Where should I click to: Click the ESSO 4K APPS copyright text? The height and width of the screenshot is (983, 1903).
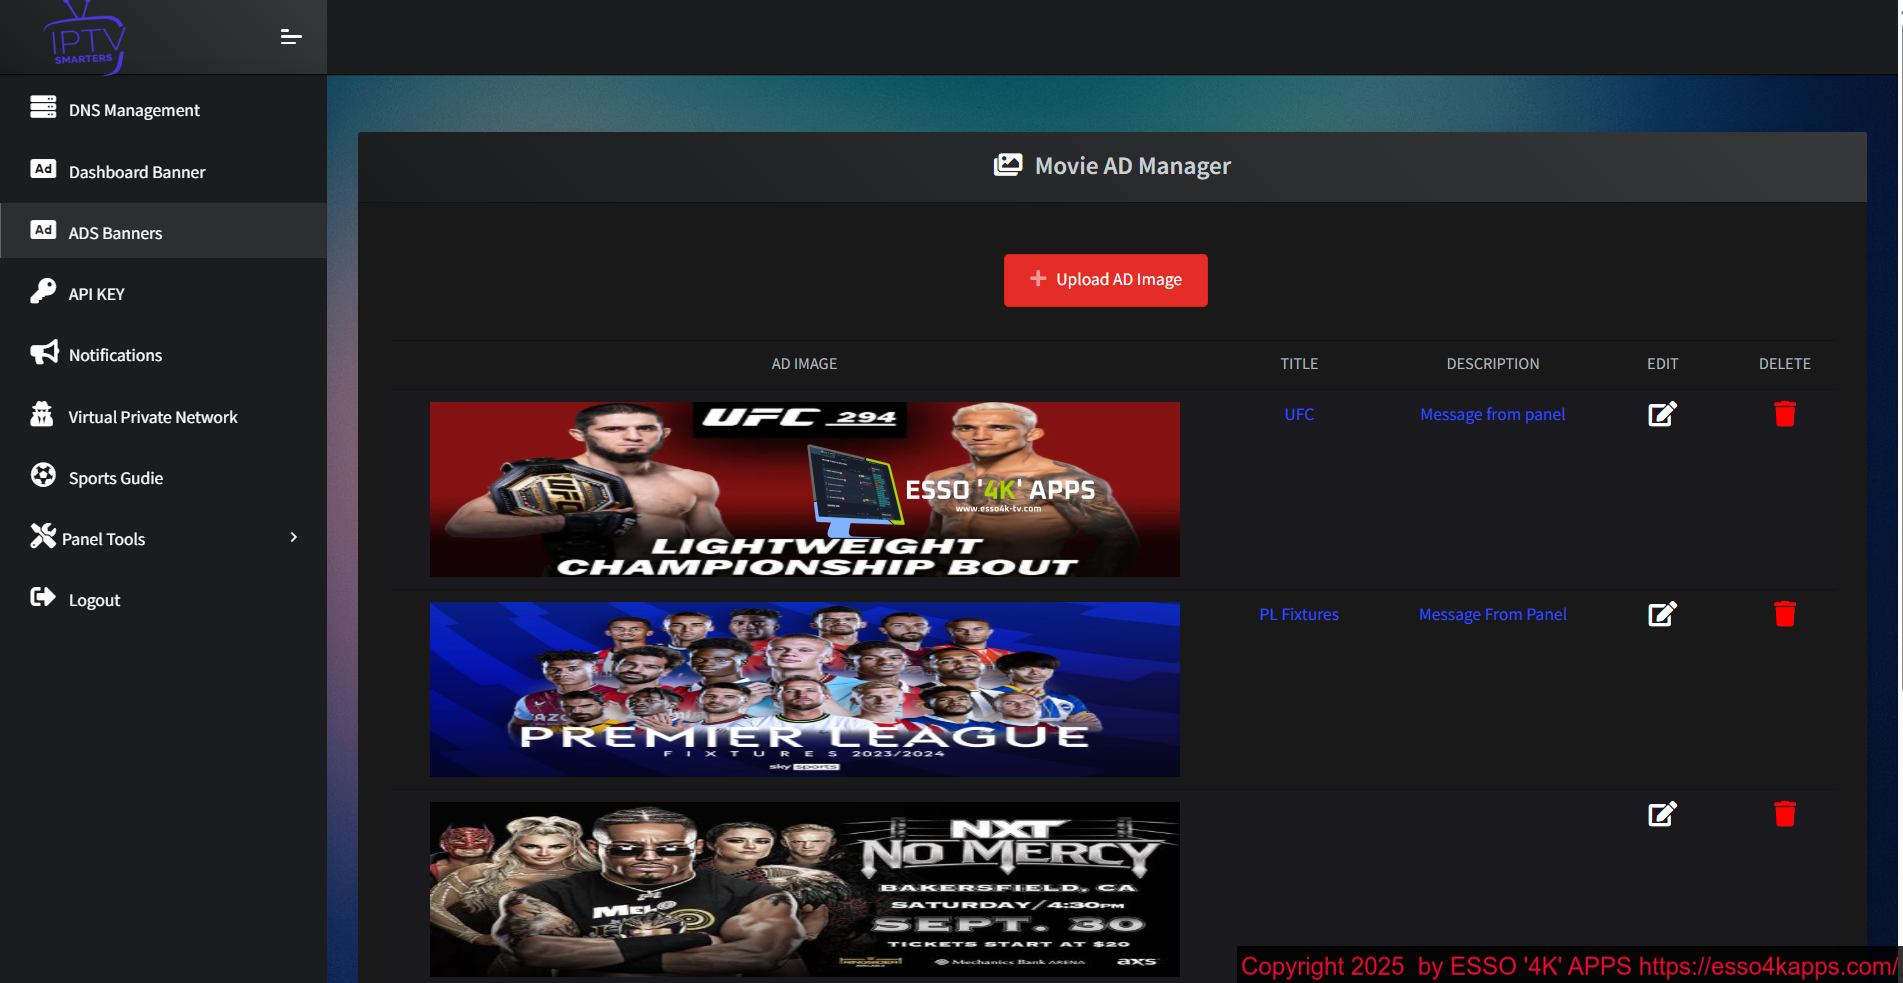pos(1568,966)
